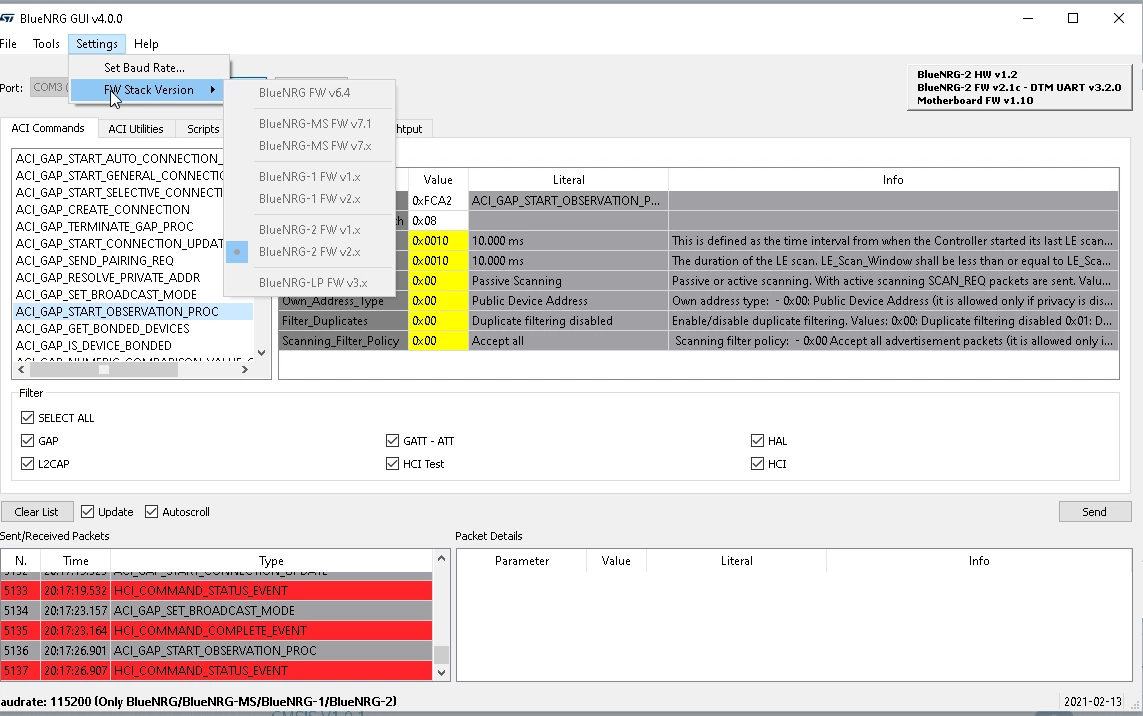Maximize the BlueNRG GUI window

click(1072, 18)
